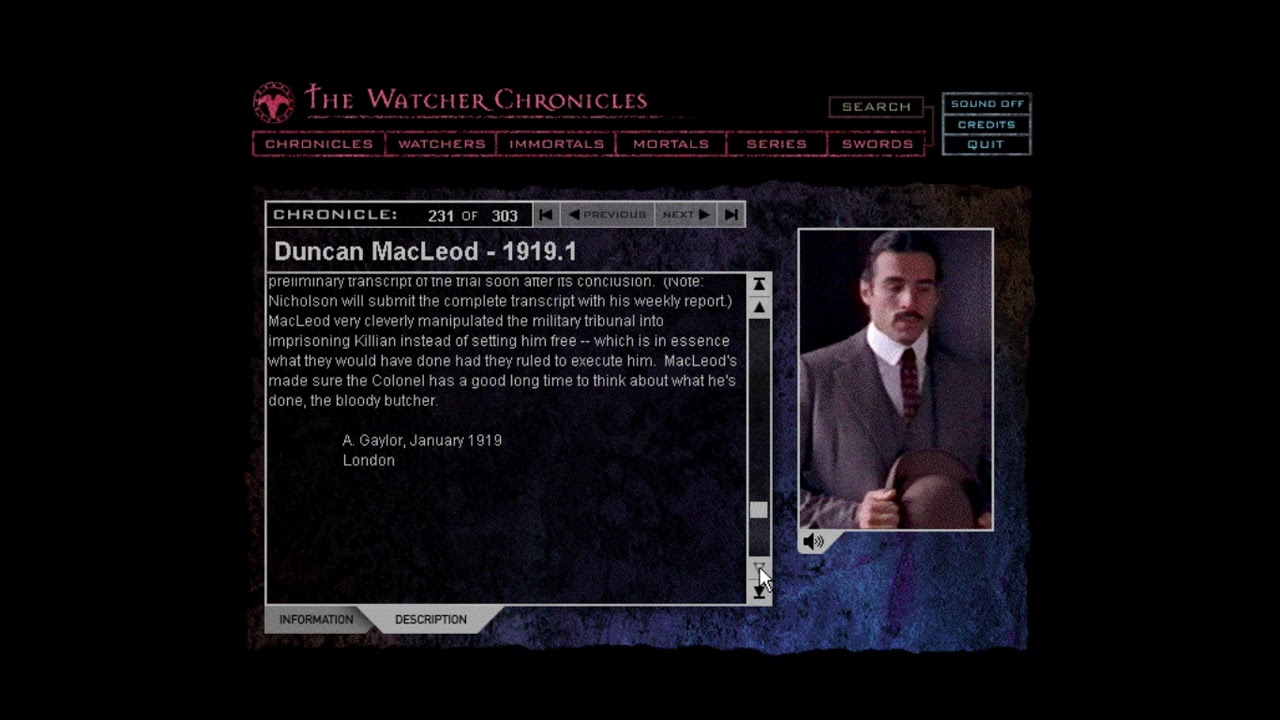Open the Mortals menu
This screenshot has width=1280, height=720.
tap(671, 144)
